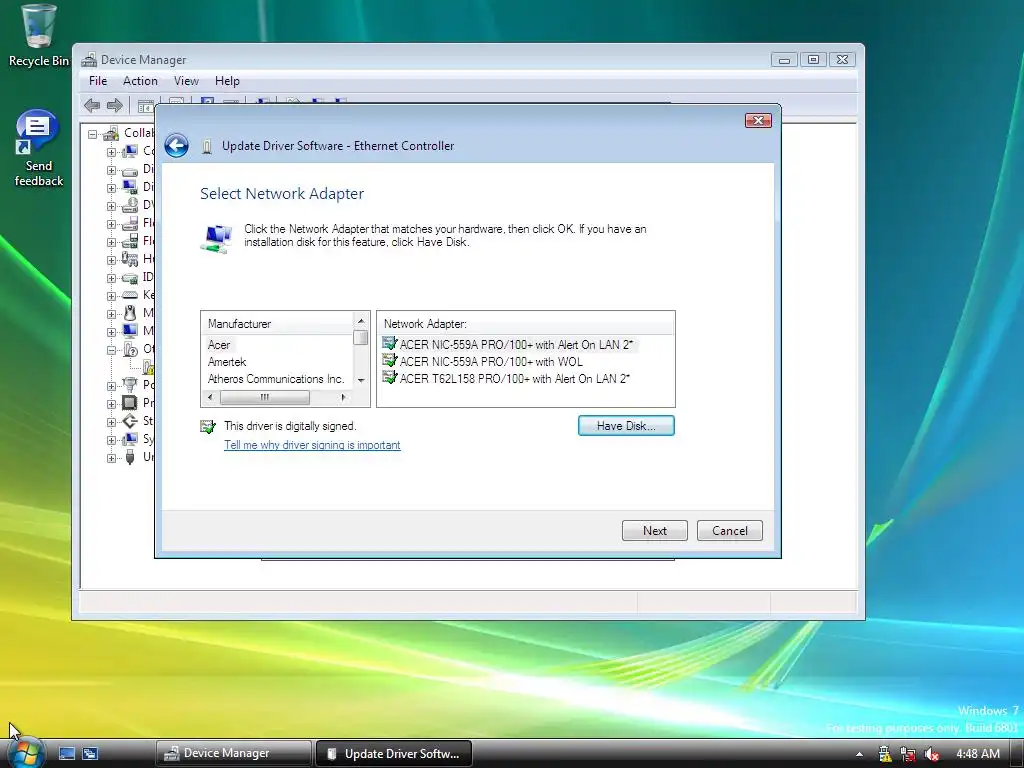
Task: Click Manufacturer list scroll down arrow
Action: point(360,380)
